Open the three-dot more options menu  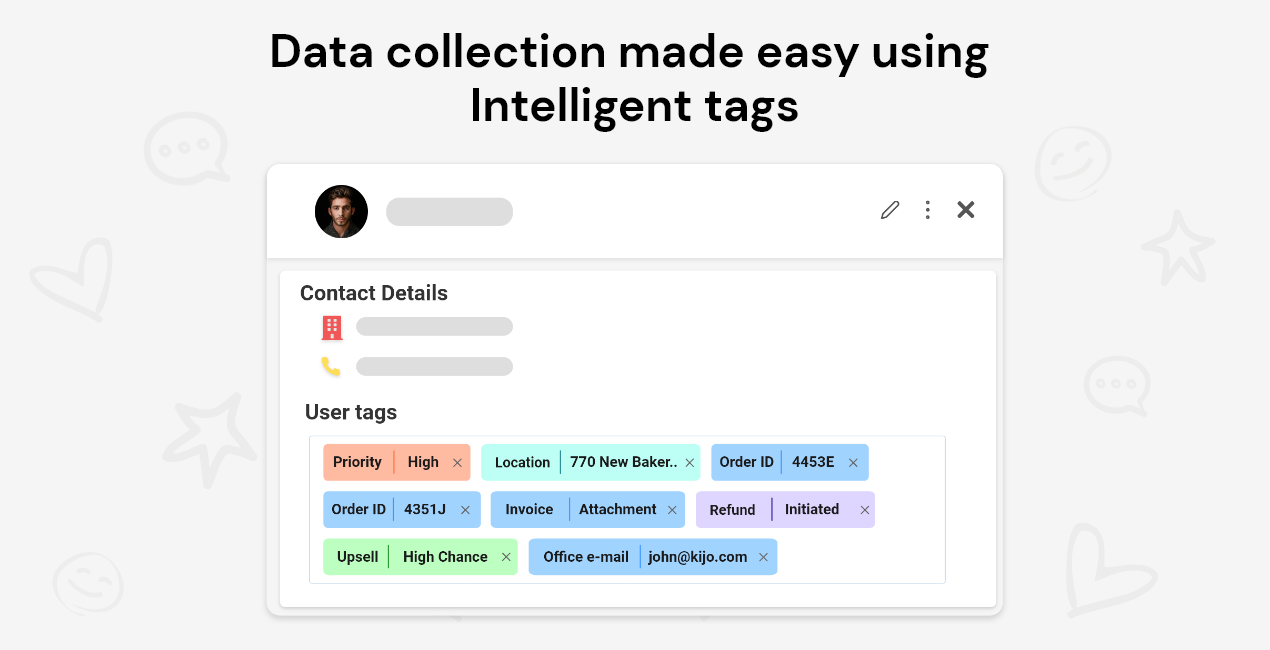pos(928,210)
